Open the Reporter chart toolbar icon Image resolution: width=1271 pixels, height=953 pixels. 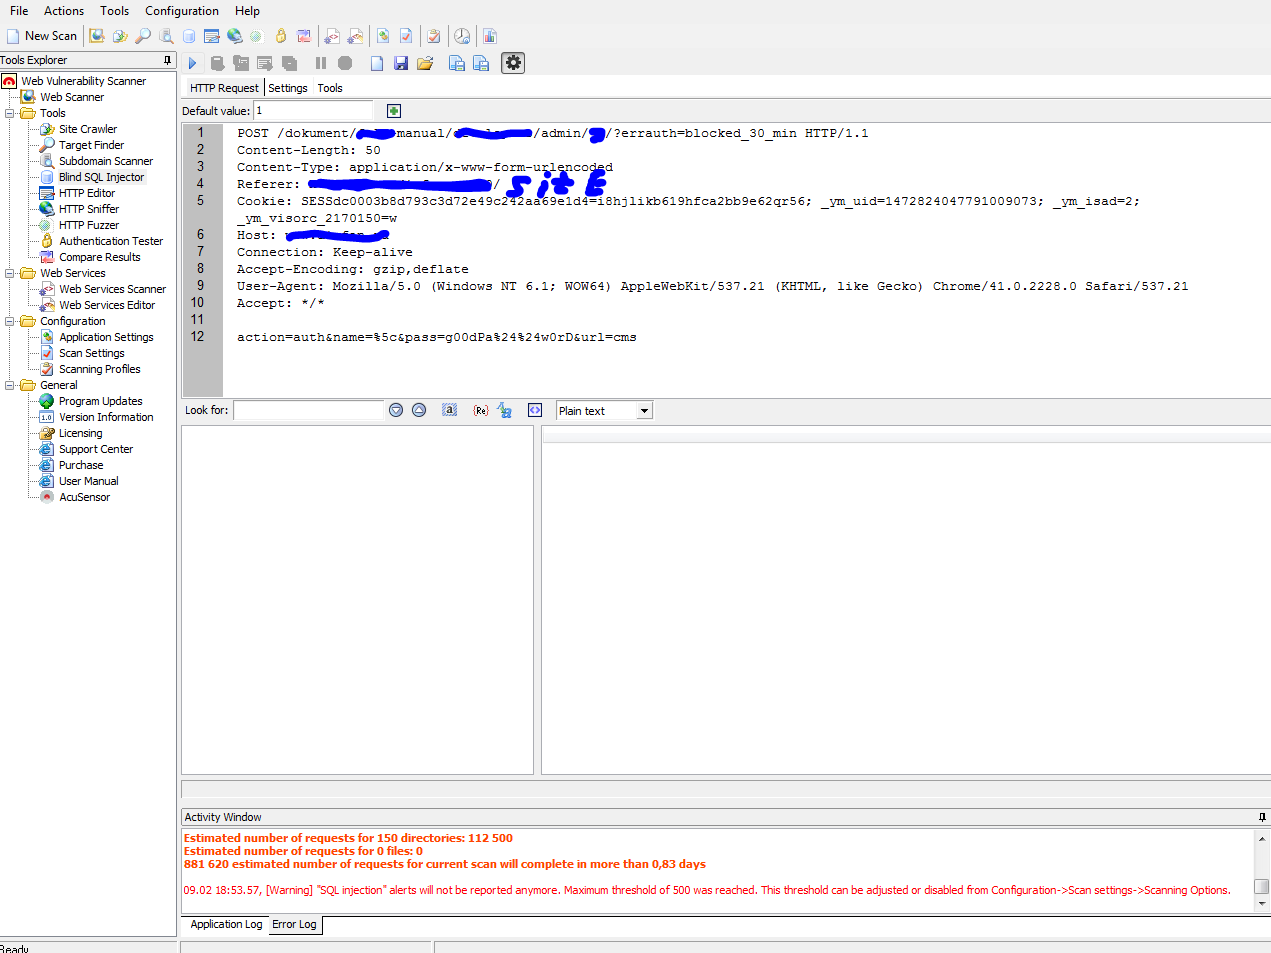pos(489,36)
